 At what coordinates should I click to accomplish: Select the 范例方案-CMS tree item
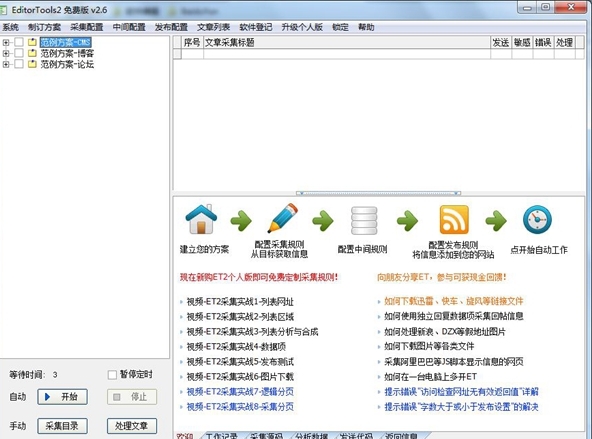(66, 42)
